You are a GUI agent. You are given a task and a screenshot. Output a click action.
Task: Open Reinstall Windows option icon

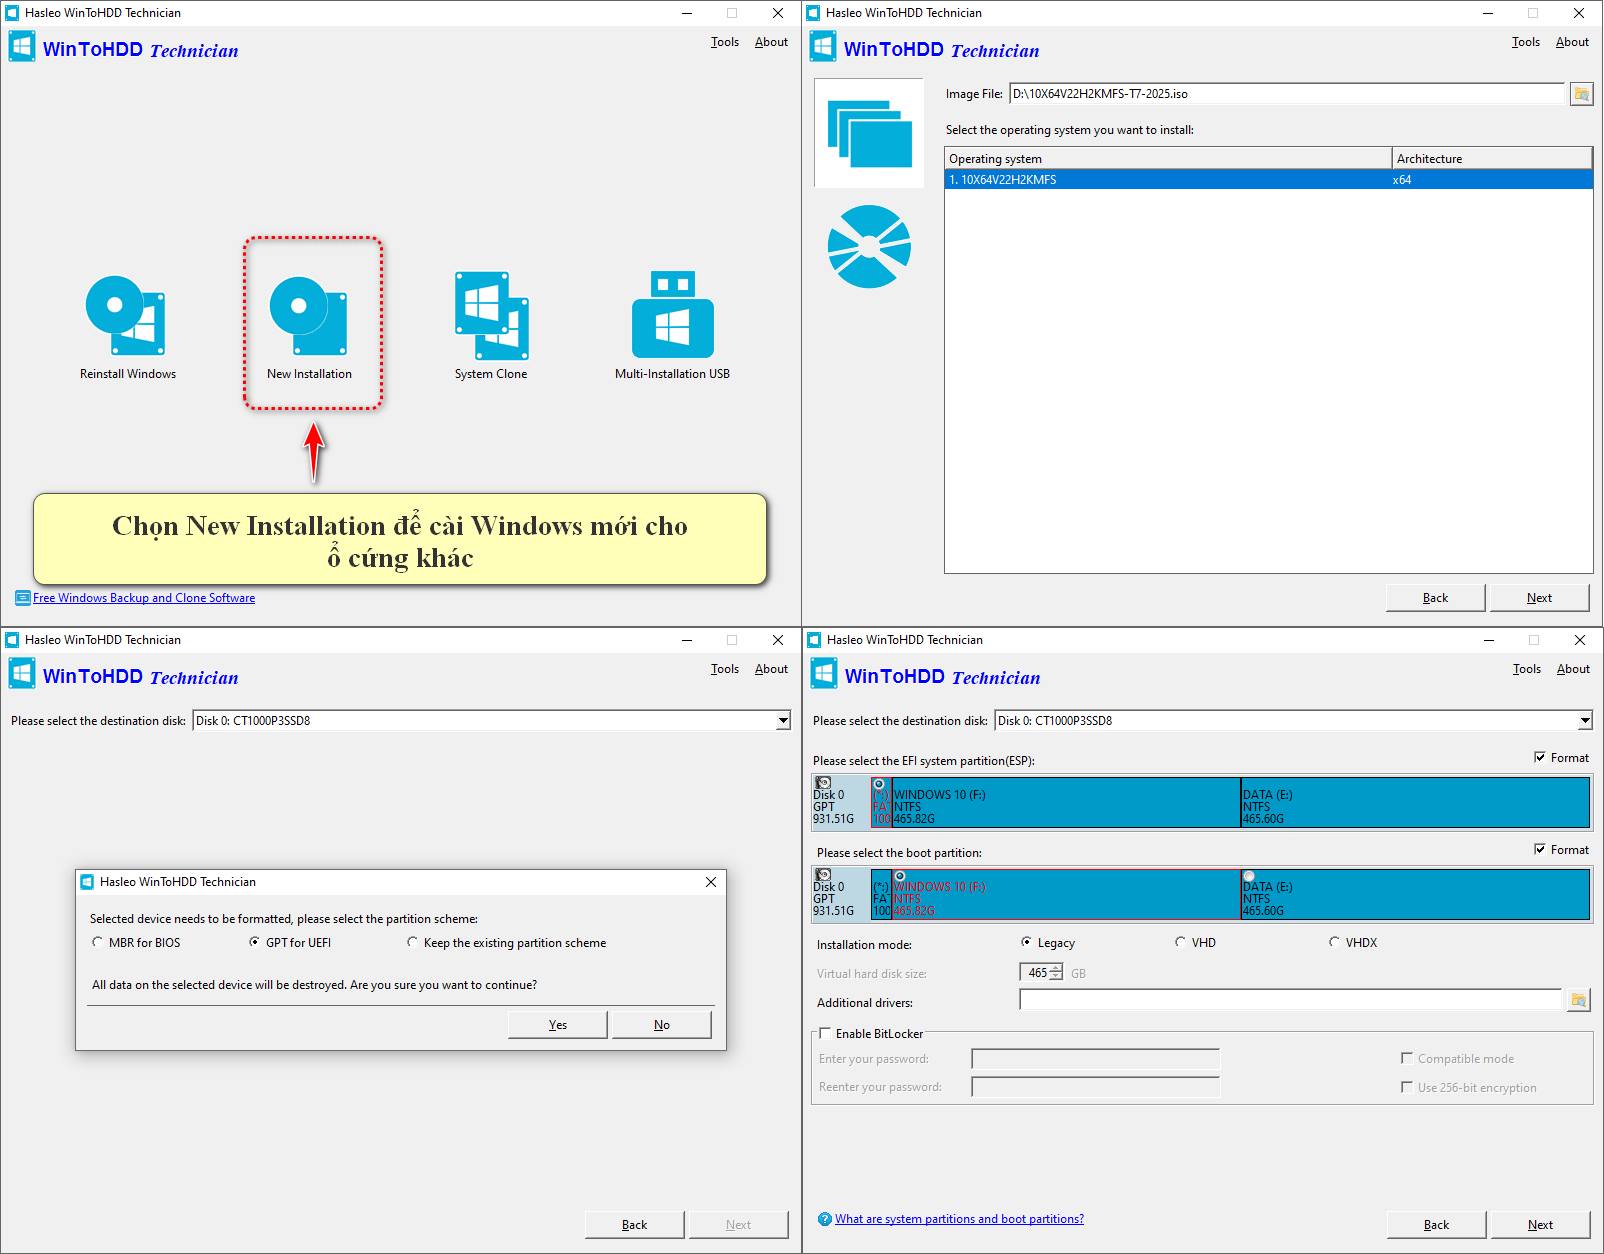(125, 315)
